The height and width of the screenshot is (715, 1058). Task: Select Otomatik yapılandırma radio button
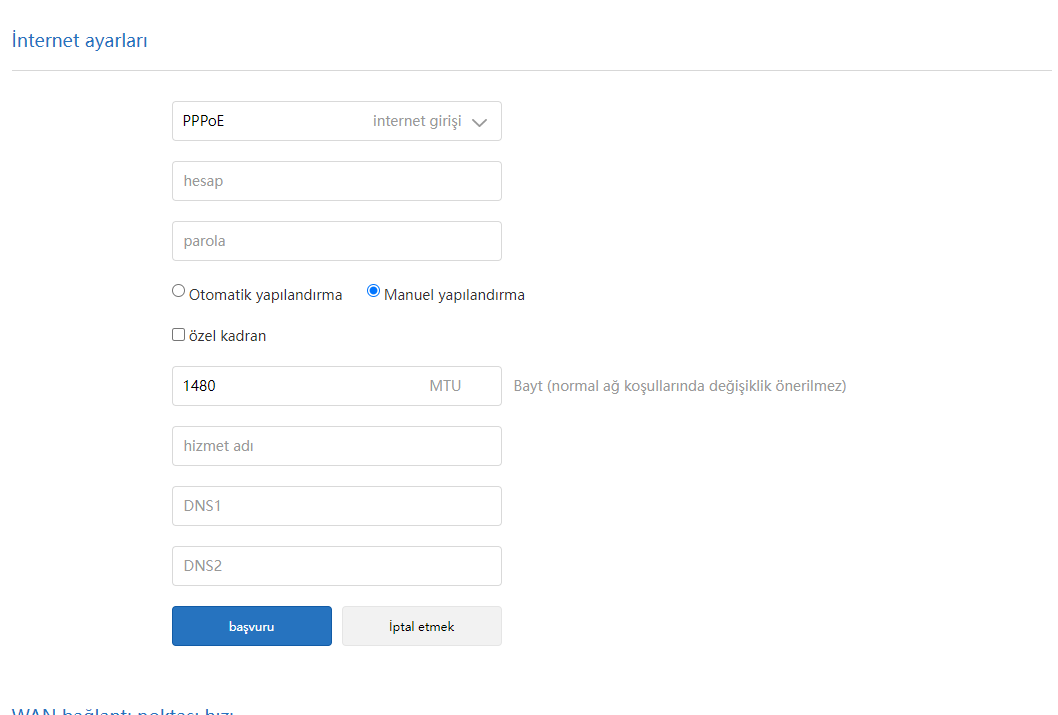178,291
